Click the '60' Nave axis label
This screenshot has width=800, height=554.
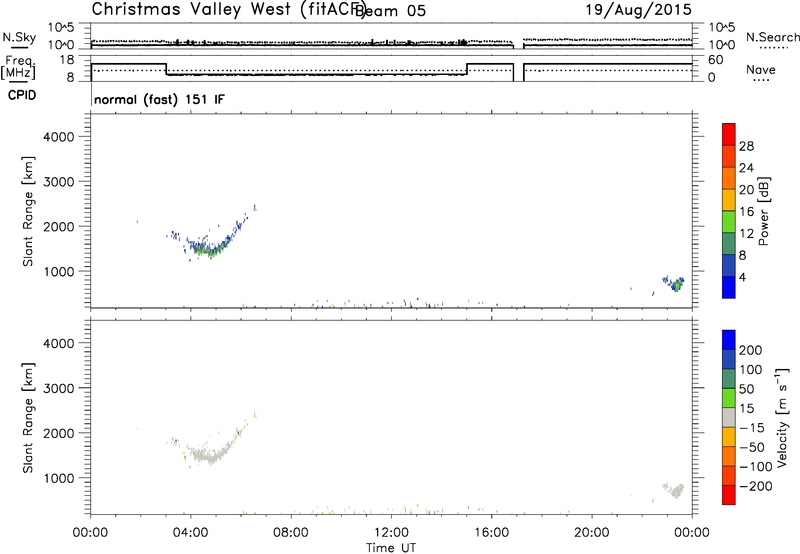coord(716,60)
